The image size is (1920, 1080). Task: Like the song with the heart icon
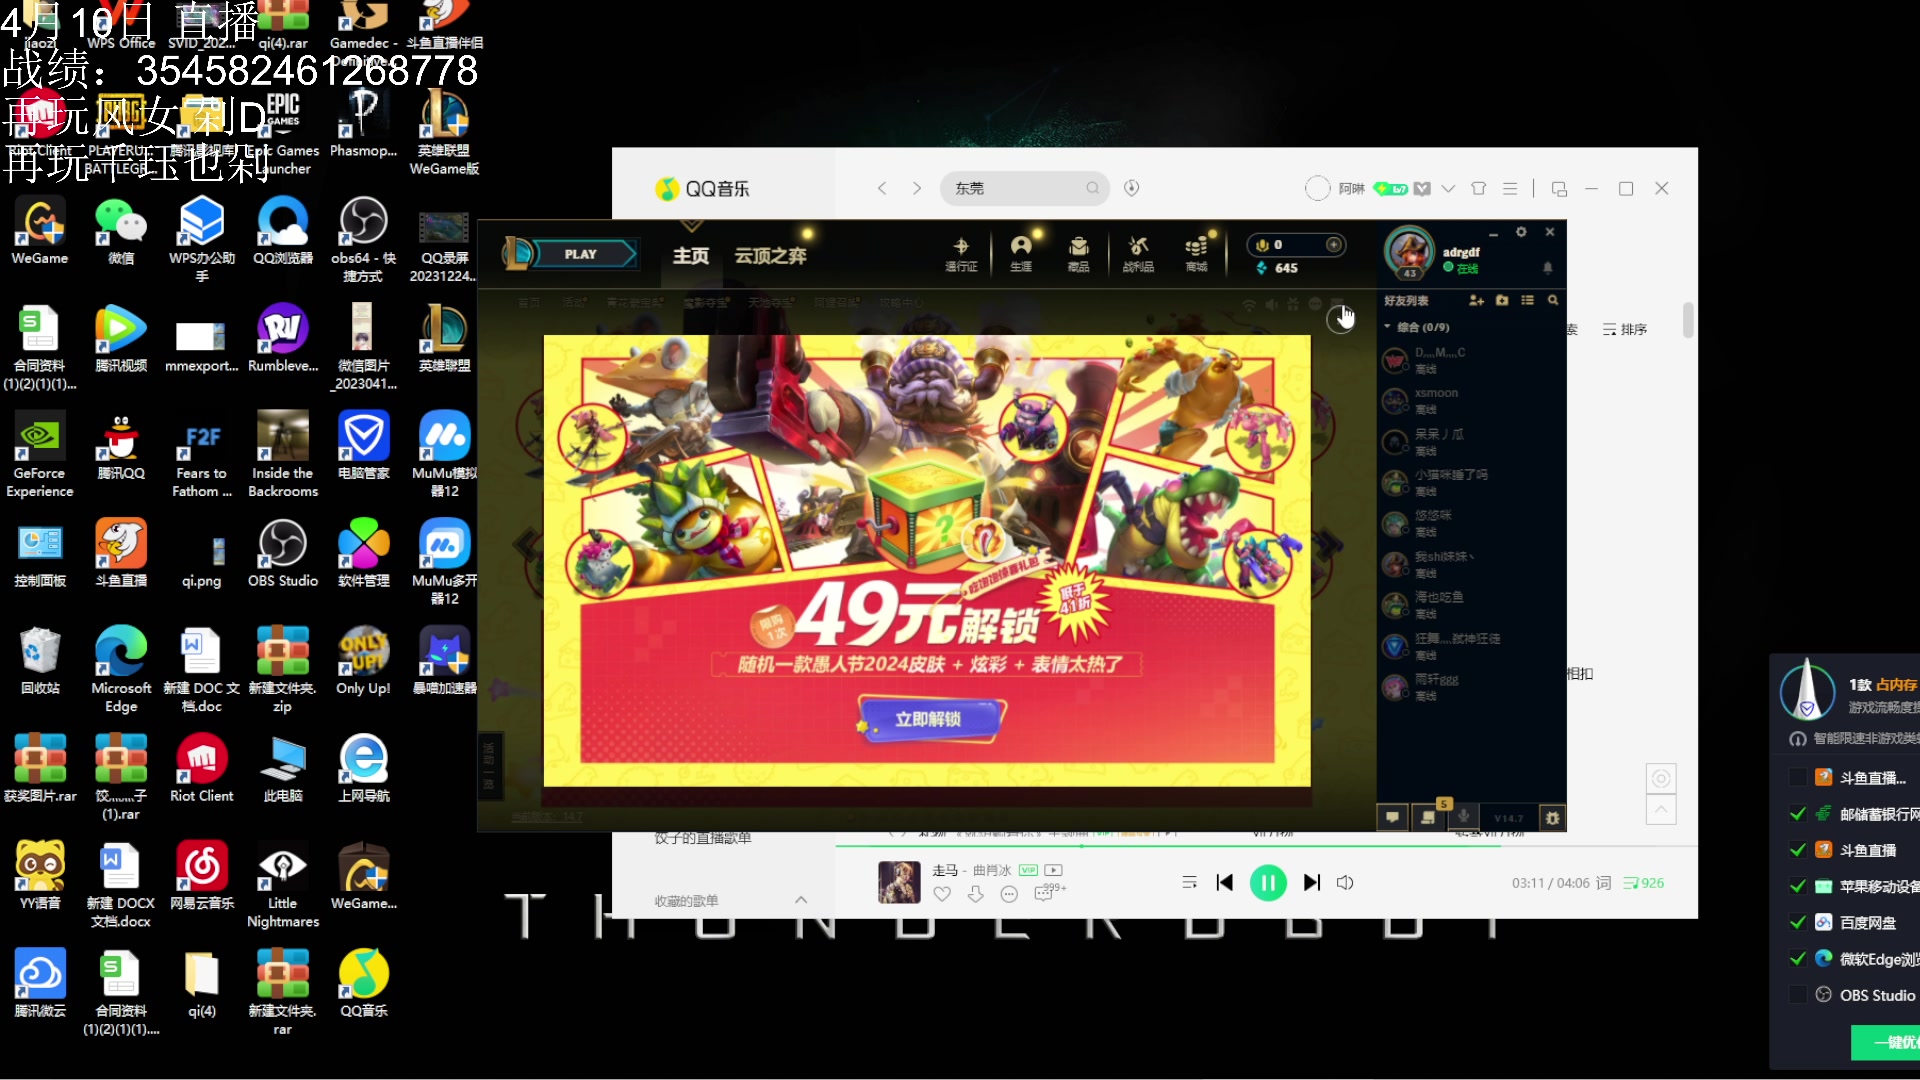tap(942, 894)
